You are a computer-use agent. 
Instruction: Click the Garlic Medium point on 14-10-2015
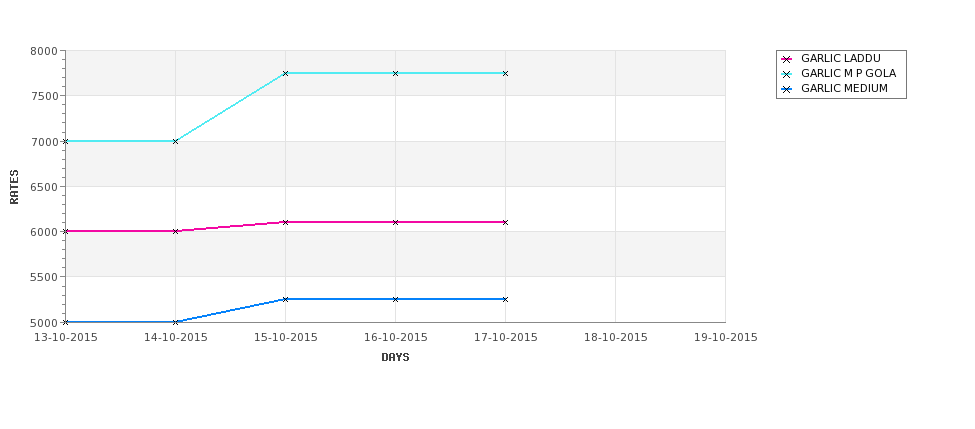[x=175, y=322]
